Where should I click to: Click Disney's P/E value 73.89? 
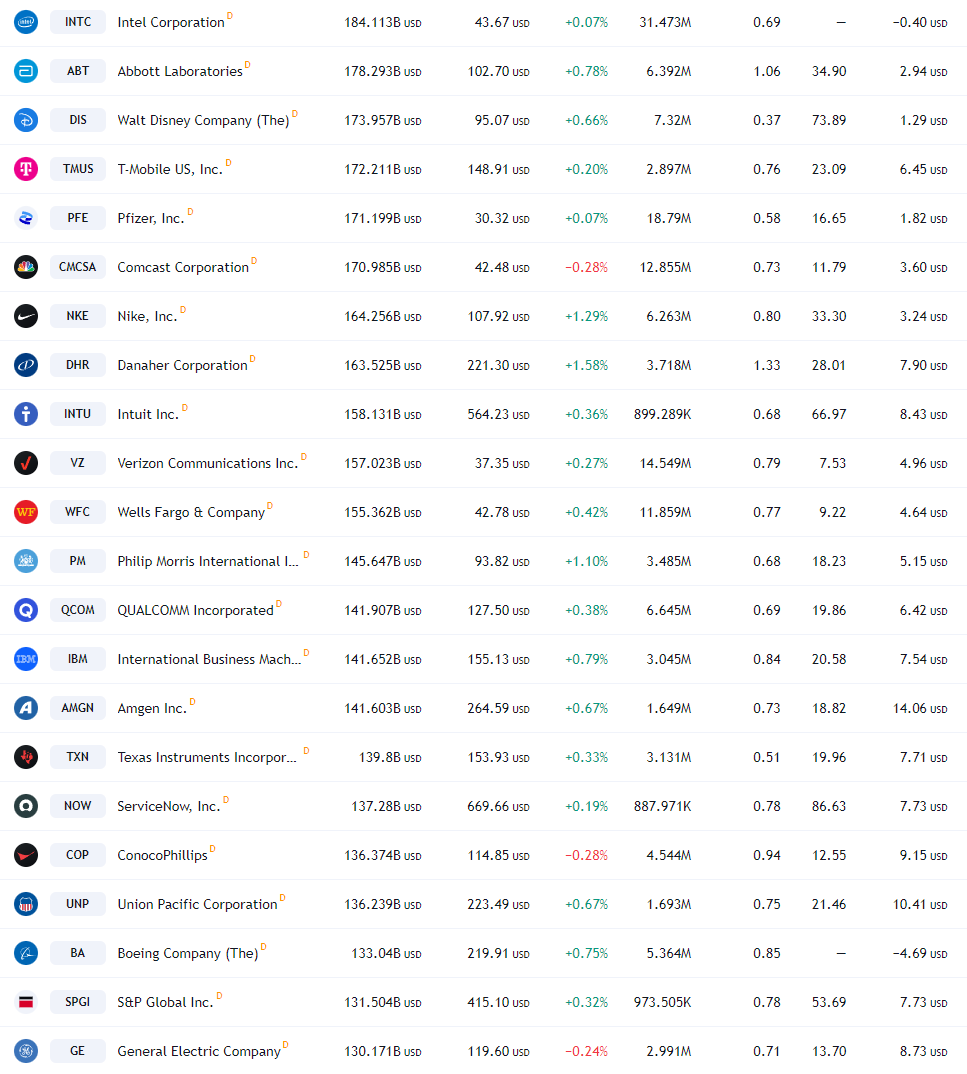829,121
